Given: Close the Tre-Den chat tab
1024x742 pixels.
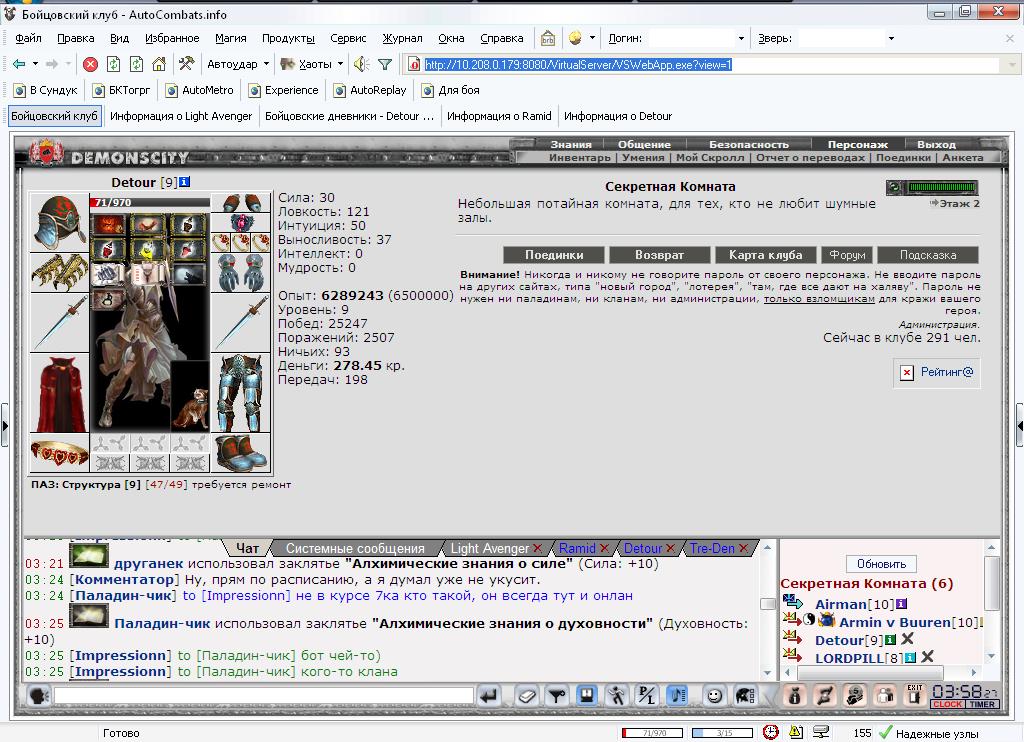Looking at the screenshot, I should point(743,548).
